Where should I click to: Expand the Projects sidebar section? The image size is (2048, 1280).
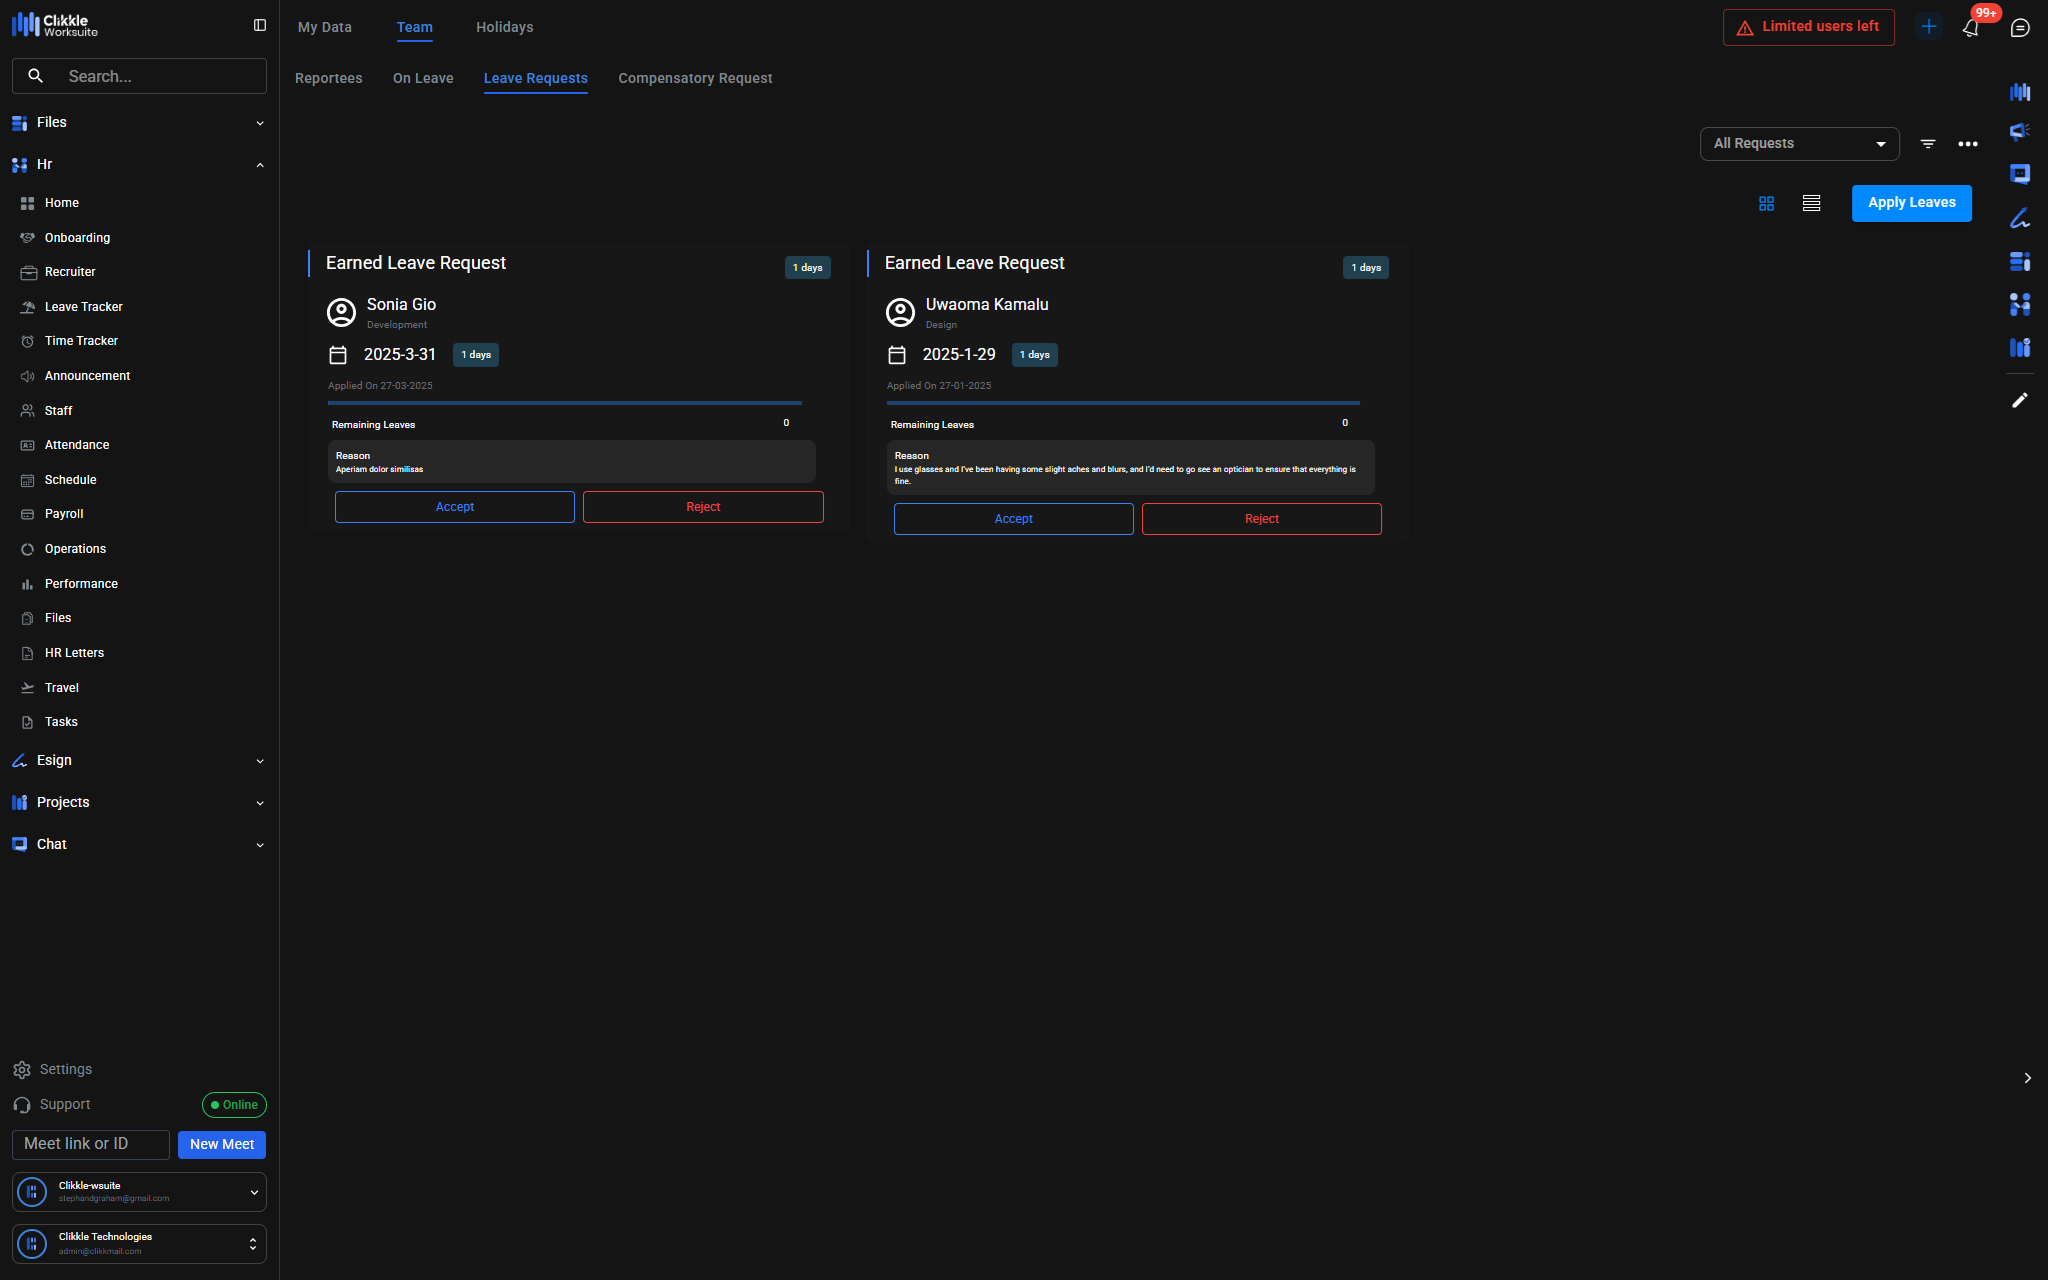pyautogui.click(x=260, y=803)
